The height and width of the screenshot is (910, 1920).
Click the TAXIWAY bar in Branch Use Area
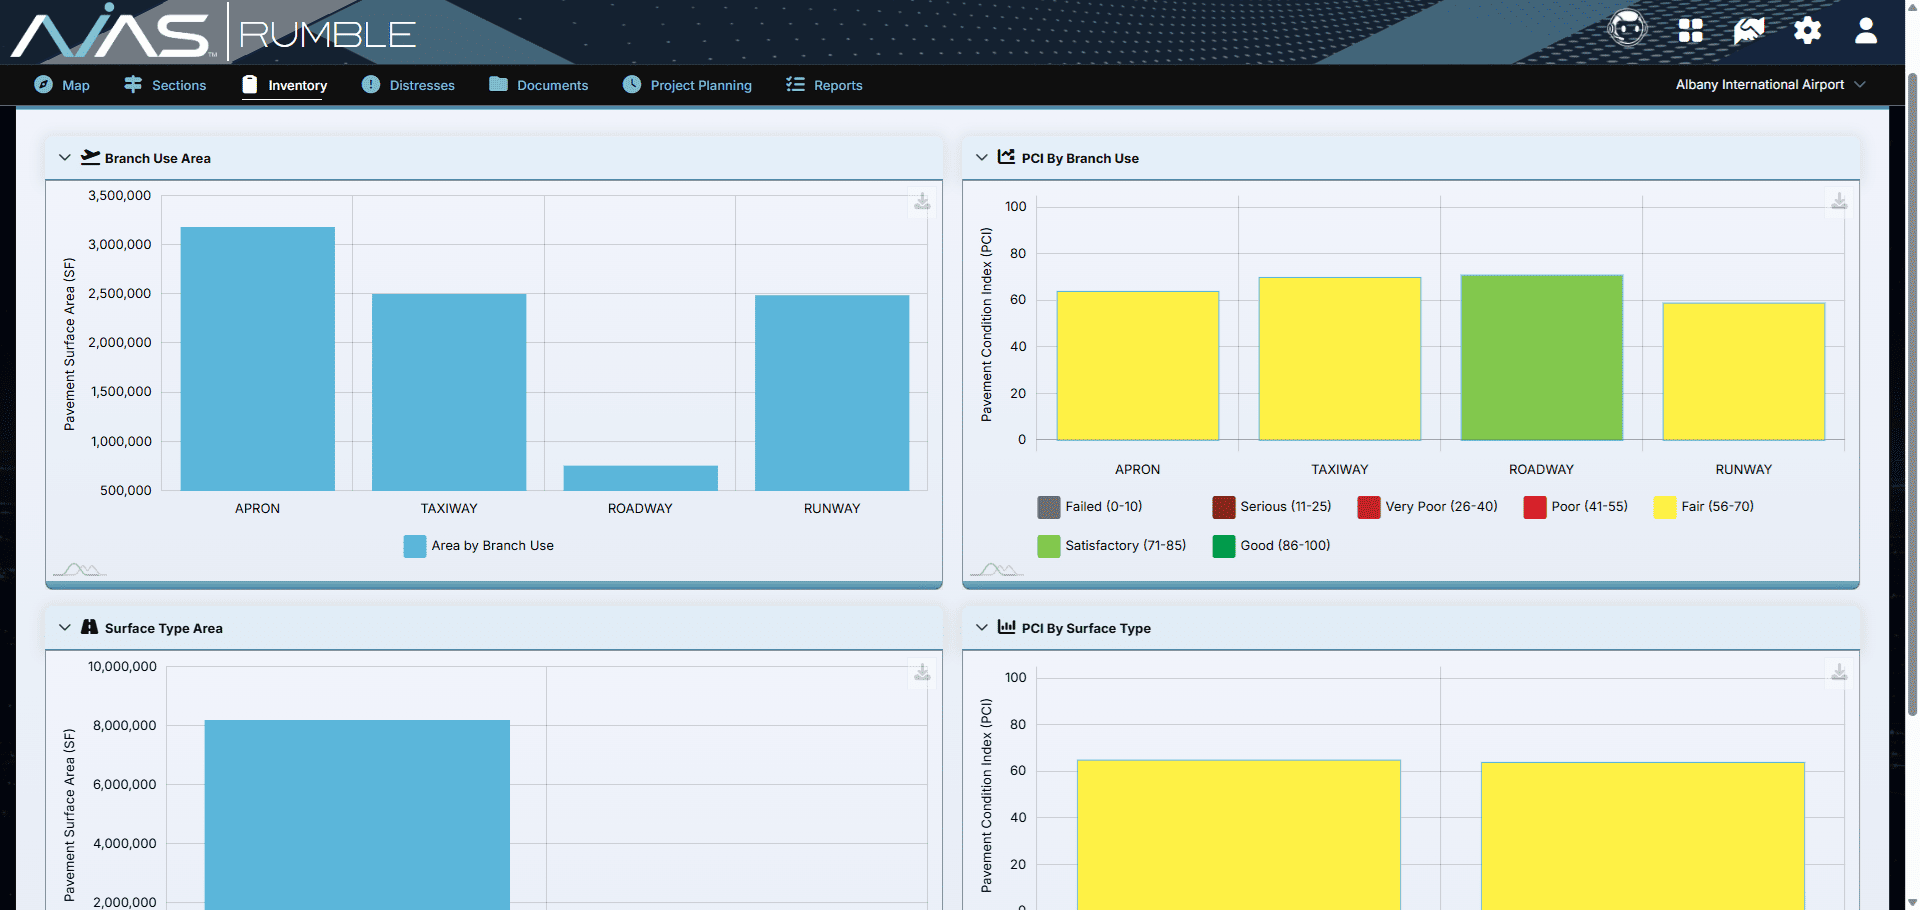coord(449,392)
